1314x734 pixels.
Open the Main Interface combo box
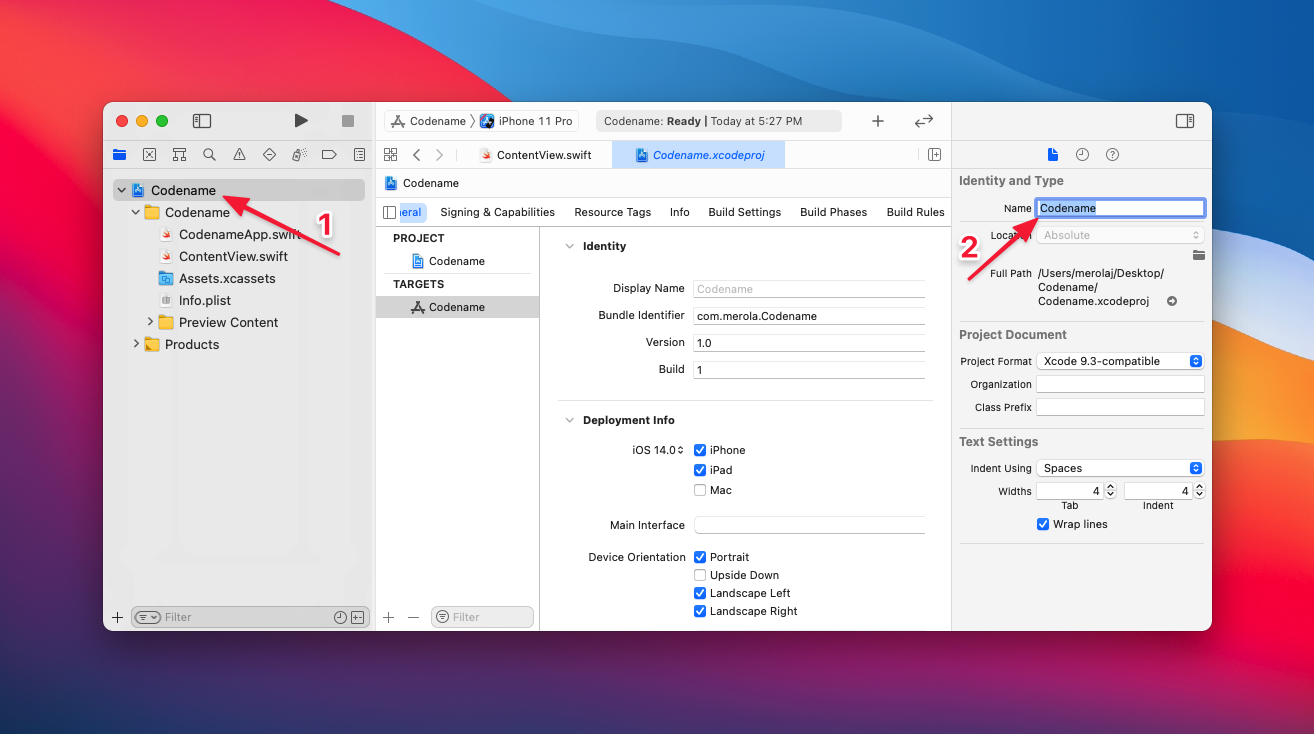(810, 525)
